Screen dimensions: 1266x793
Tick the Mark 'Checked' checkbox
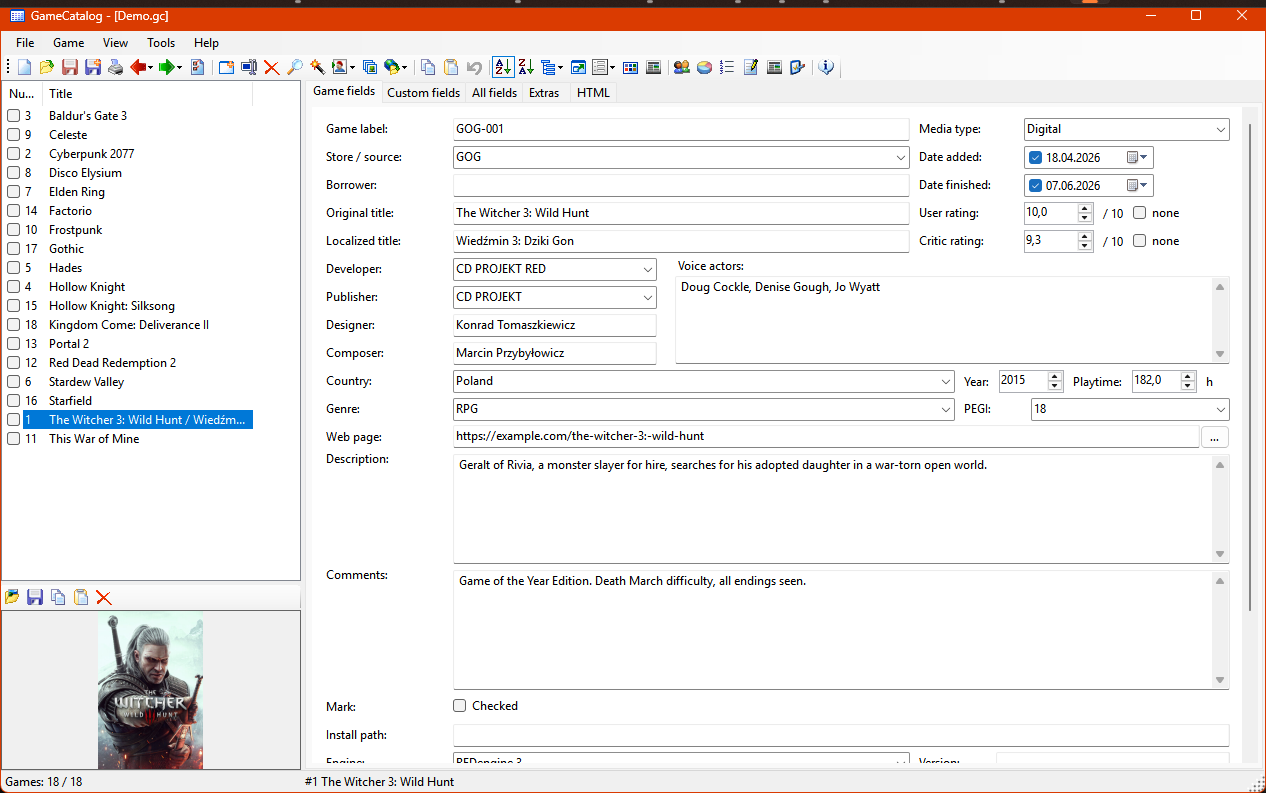[x=460, y=706]
